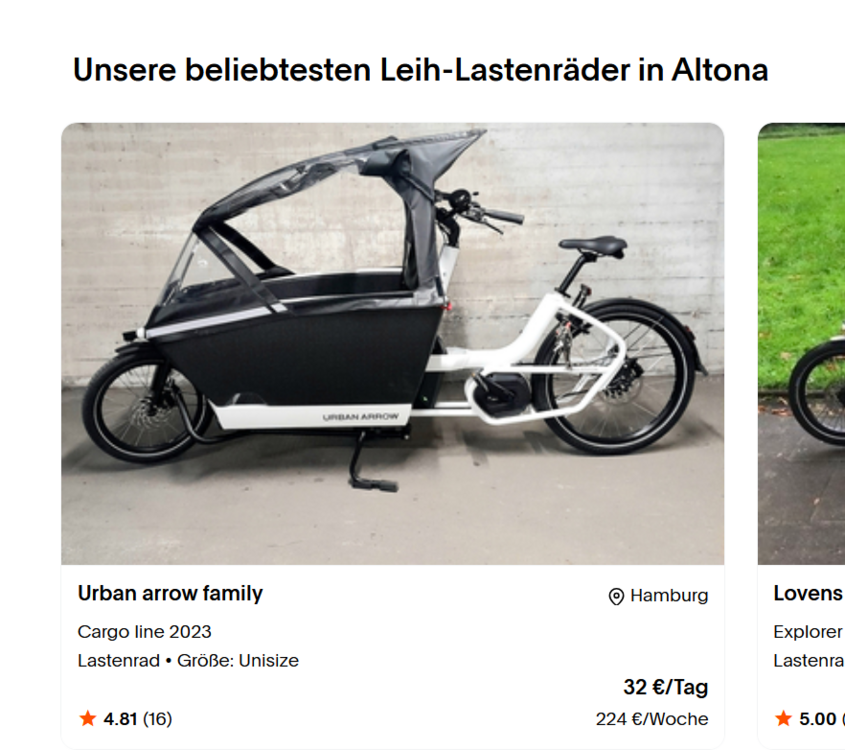
Task: Click the 4.81 rating score
Action: pyautogui.click(x=120, y=719)
